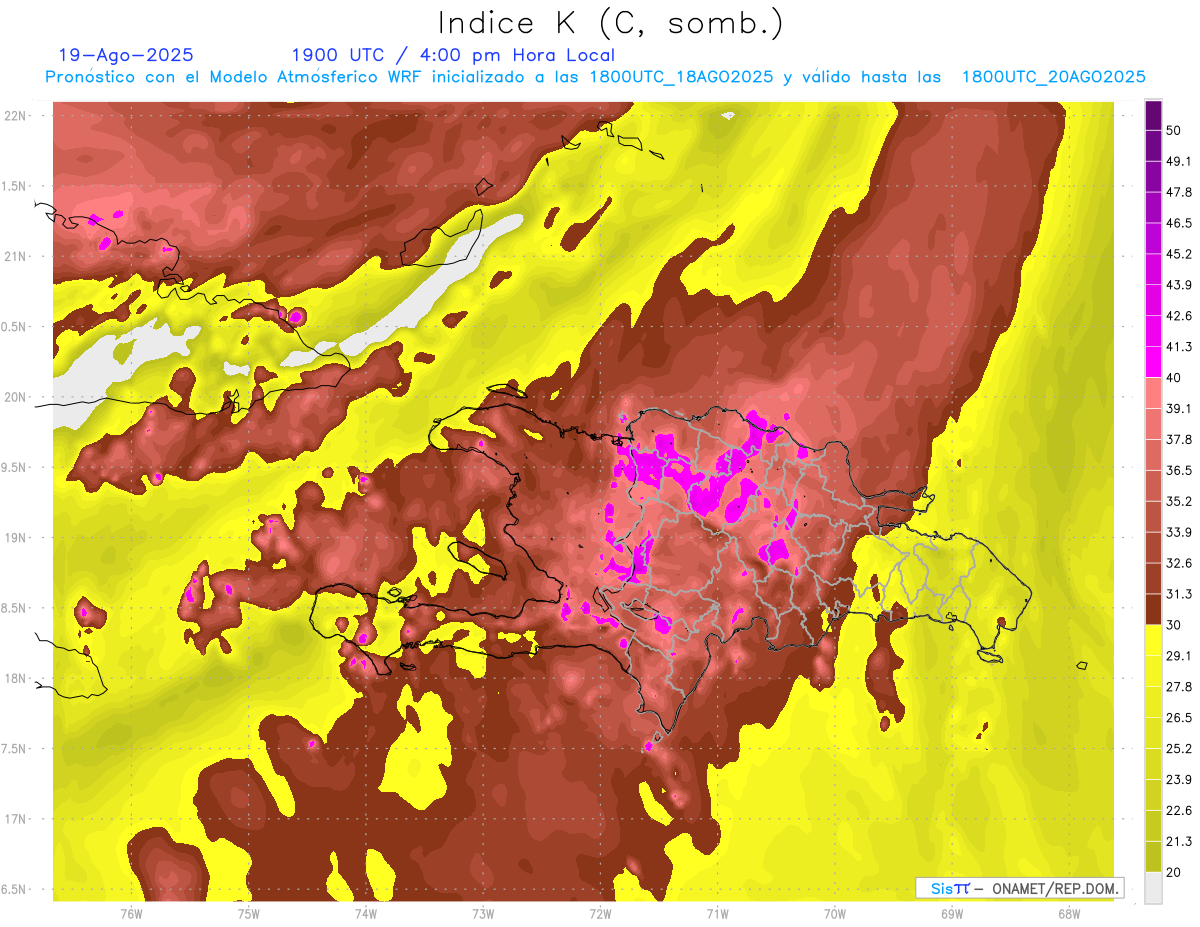Screen dimensions: 1200x927
Task: Click the legend value "35.2"
Action: pyautogui.click(x=1179, y=502)
